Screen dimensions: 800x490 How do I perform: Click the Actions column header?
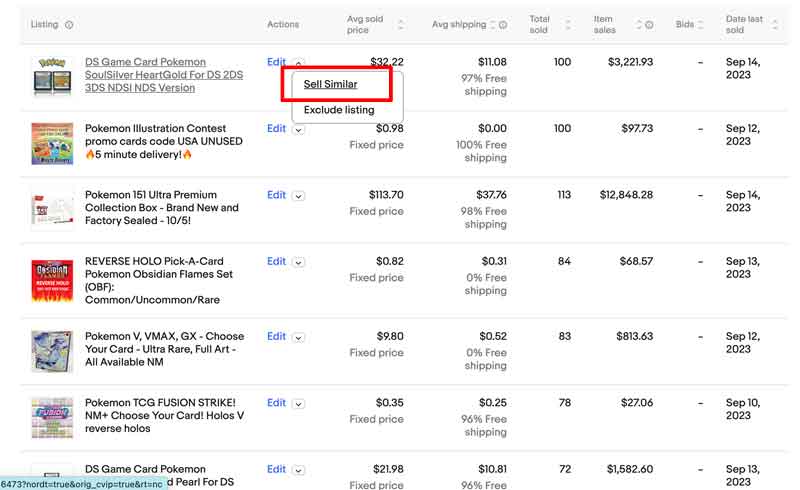(283, 24)
